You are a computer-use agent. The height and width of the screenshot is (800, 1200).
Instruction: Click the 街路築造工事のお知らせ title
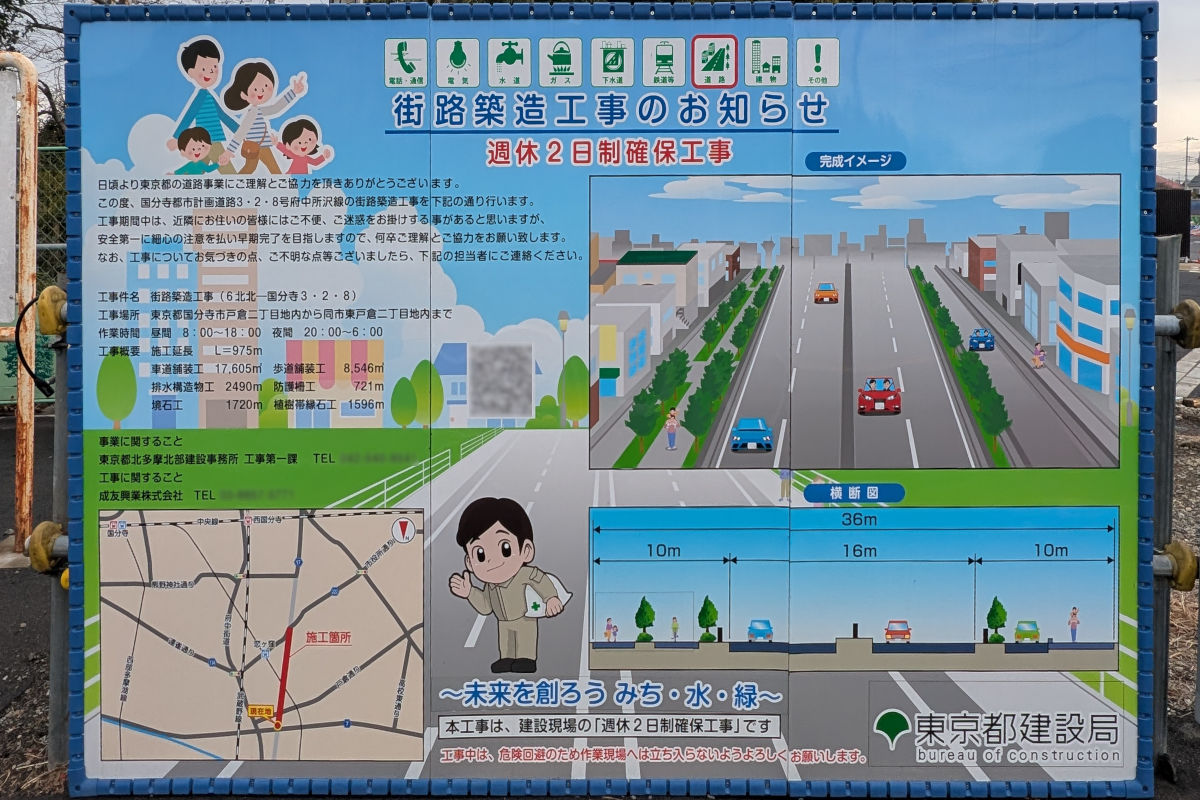pyautogui.click(x=610, y=109)
